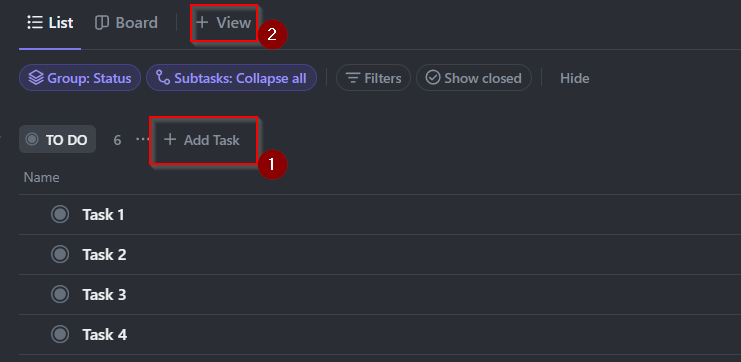
Task: Click the Name column header
Action: [x=42, y=178]
